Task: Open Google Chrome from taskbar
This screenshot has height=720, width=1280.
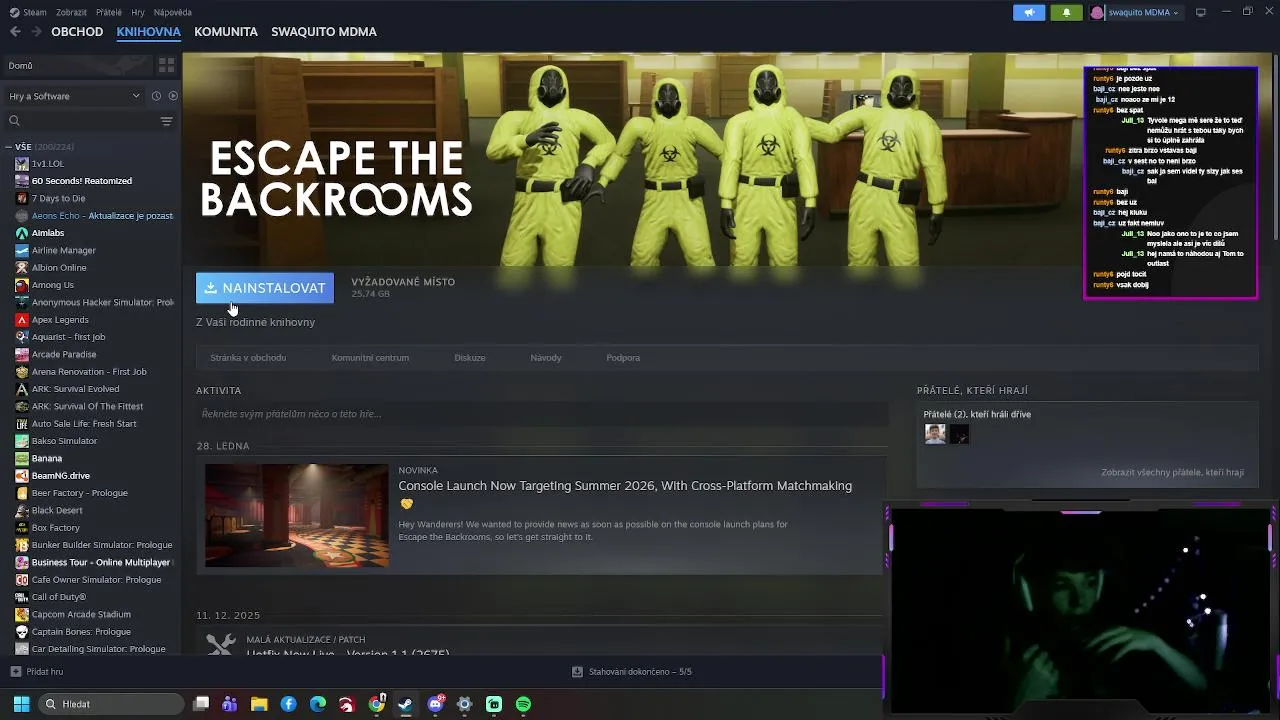Action: tap(377, 704)
